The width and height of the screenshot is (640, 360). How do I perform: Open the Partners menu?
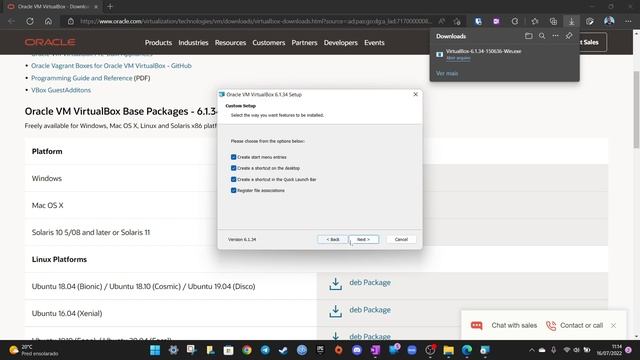coord(304,42)
